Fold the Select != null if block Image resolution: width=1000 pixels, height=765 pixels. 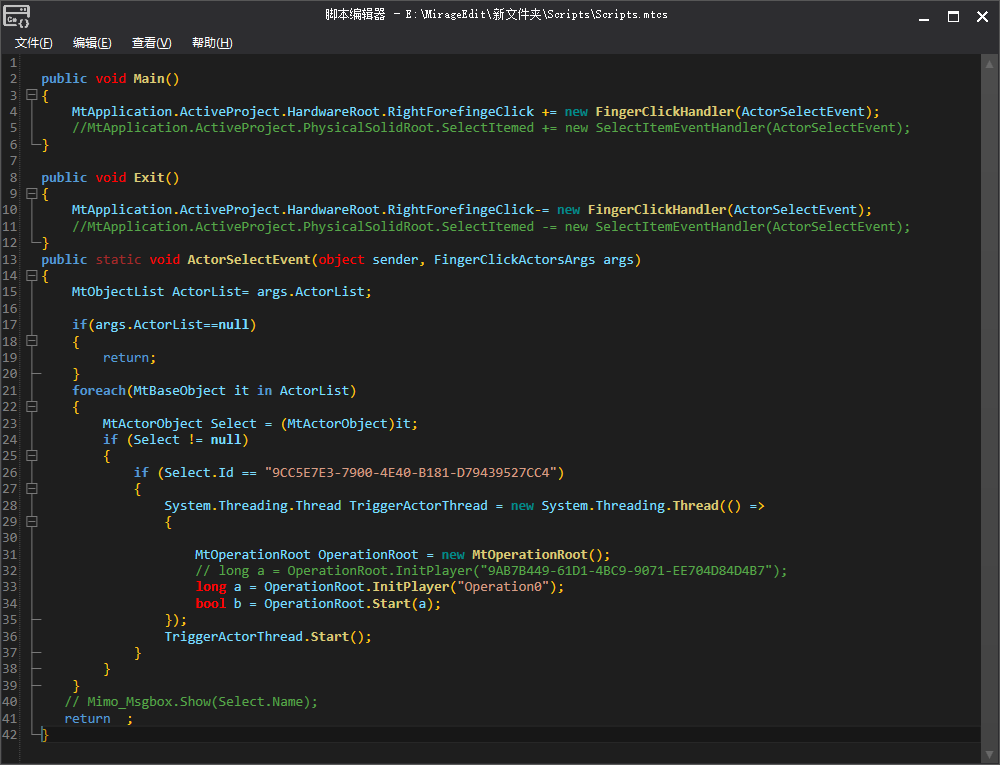[x=32, y=456]
